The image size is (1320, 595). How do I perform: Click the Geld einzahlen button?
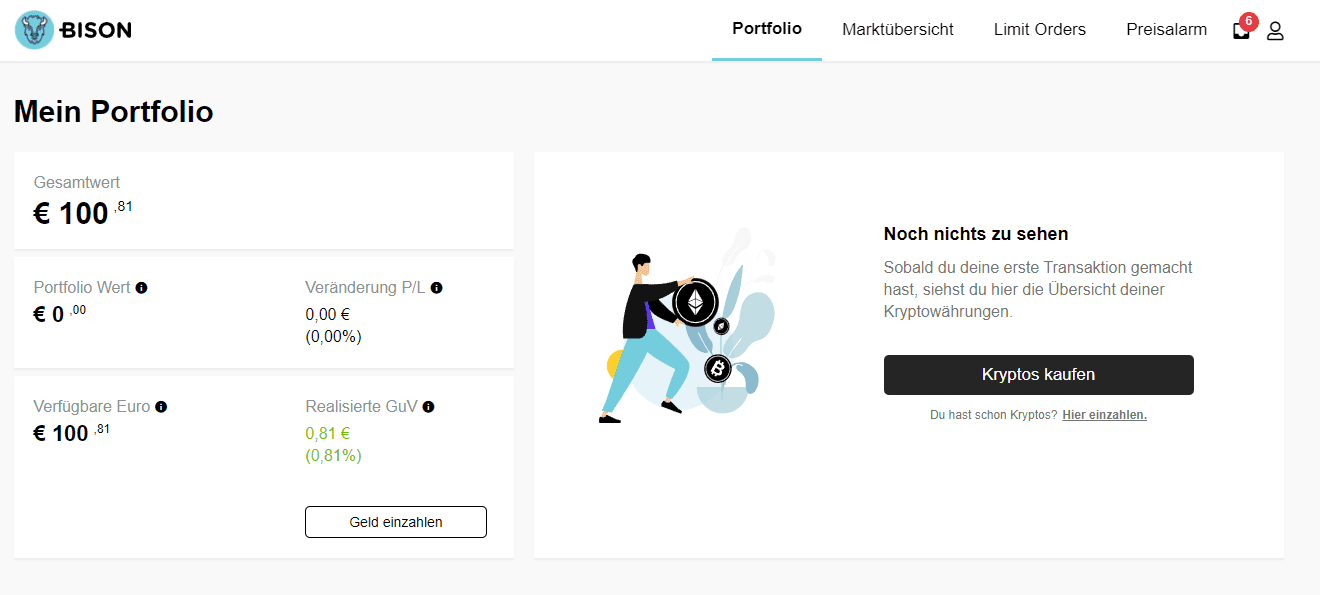(x=396, y=522)
